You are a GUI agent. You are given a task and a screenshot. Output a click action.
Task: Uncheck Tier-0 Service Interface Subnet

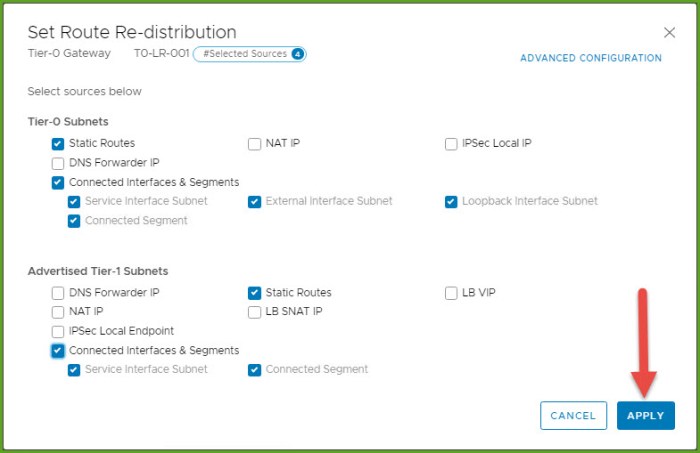tap(74, 201)
